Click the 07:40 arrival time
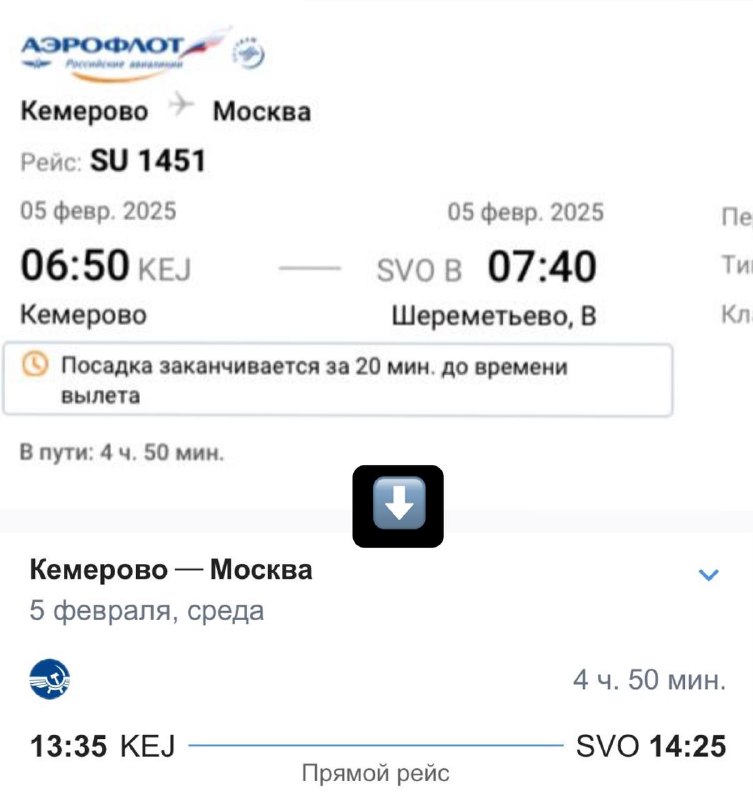Screen dimensions: 753x800 click(x=542, y=268)
